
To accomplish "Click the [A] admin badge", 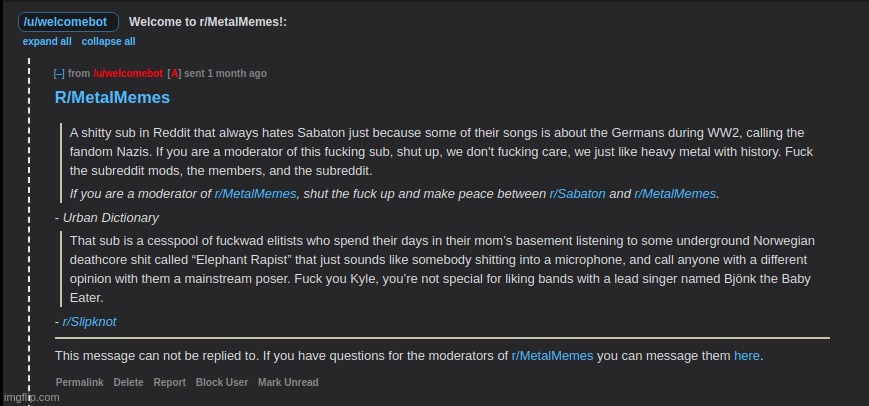I will (174, 74).
